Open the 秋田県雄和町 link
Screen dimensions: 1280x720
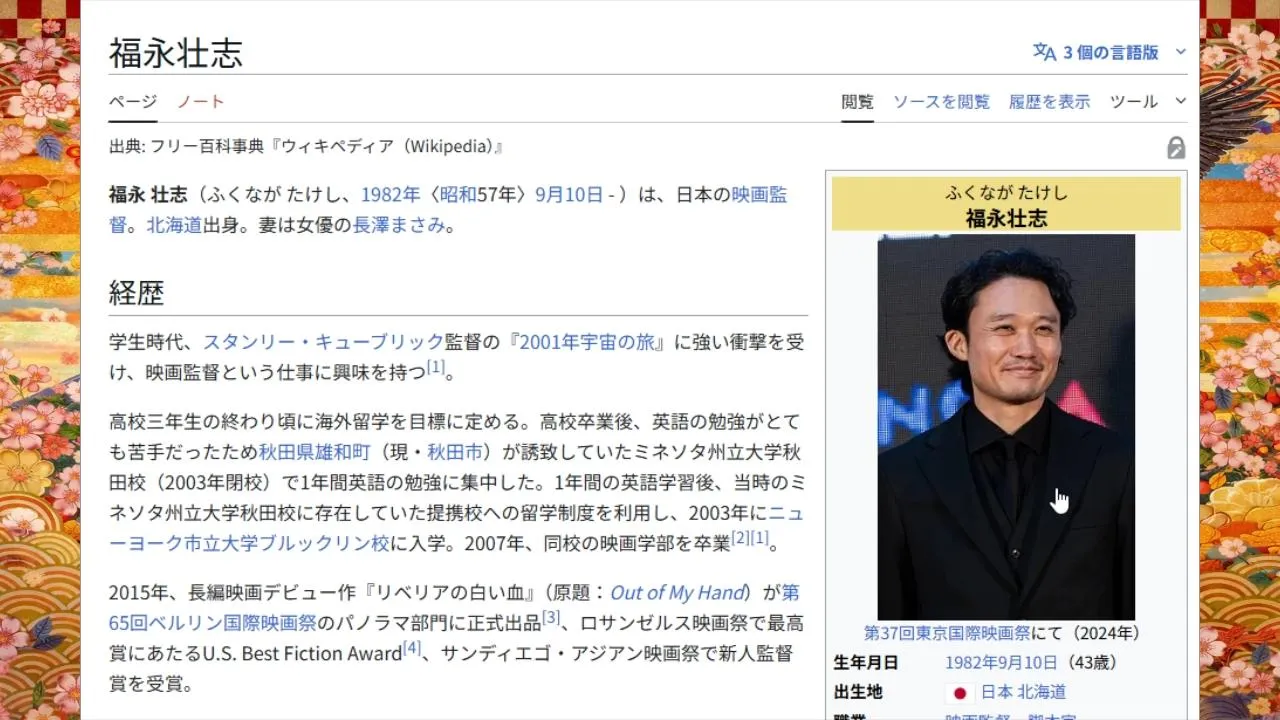tap(315, 452)
